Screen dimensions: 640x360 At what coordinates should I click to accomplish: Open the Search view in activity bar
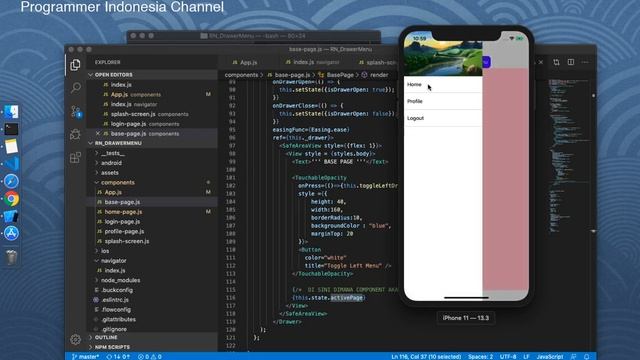pyautogui.click(x=76, y=87)
